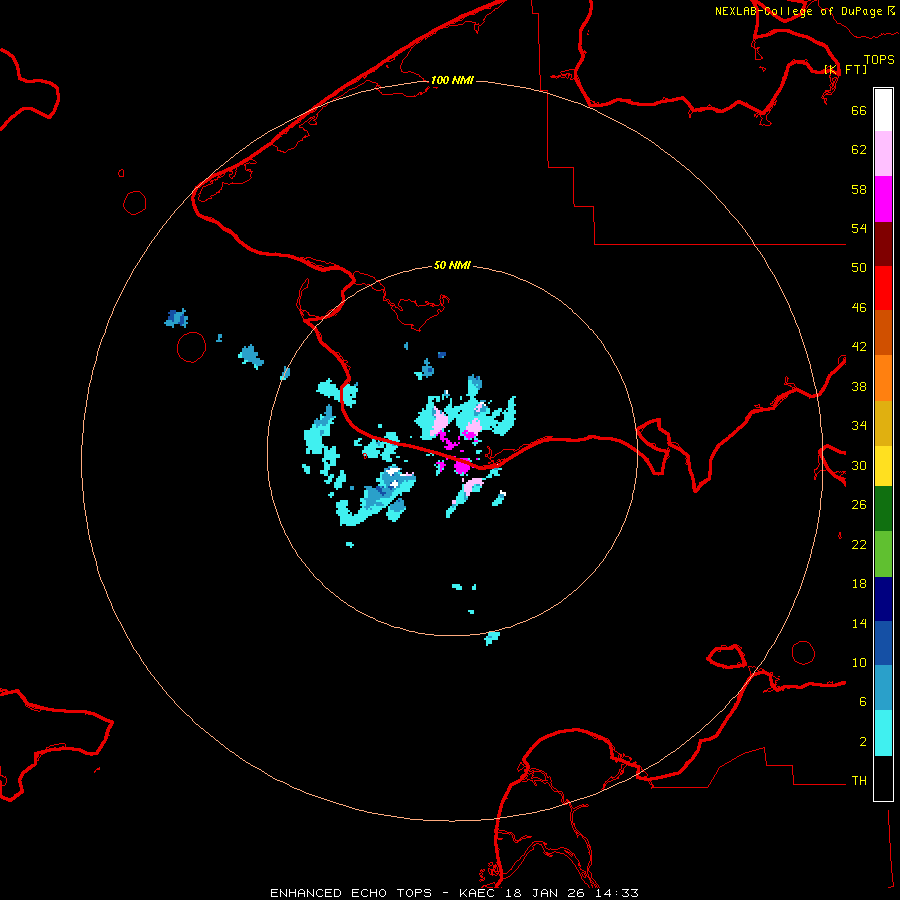The height and width of the screenshot is (900, 900).
Task: Click the K FT units label
Action: click(845, 69)
